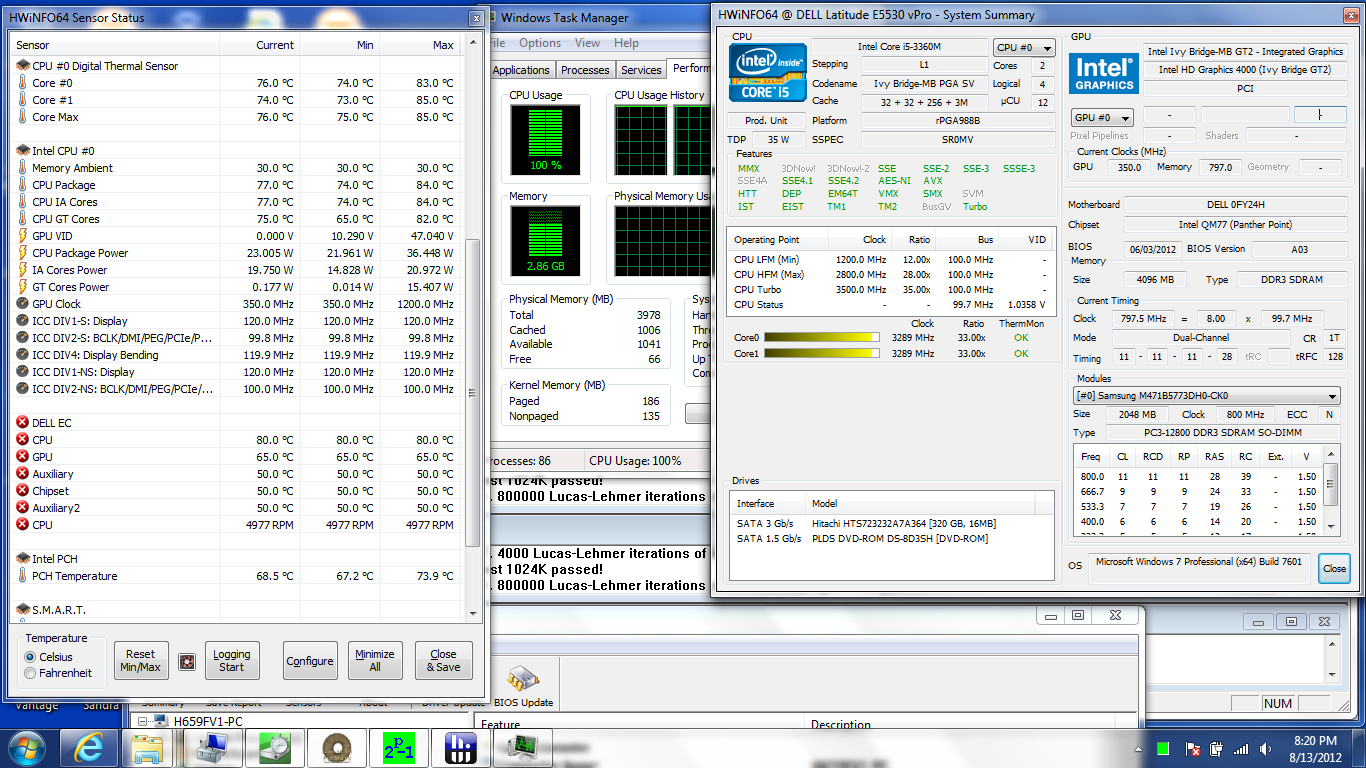Image resolution: width=1366 pixels, height=768 pixels.
Task: Open the View menu in Task Manager
Action: click(587, 43)
